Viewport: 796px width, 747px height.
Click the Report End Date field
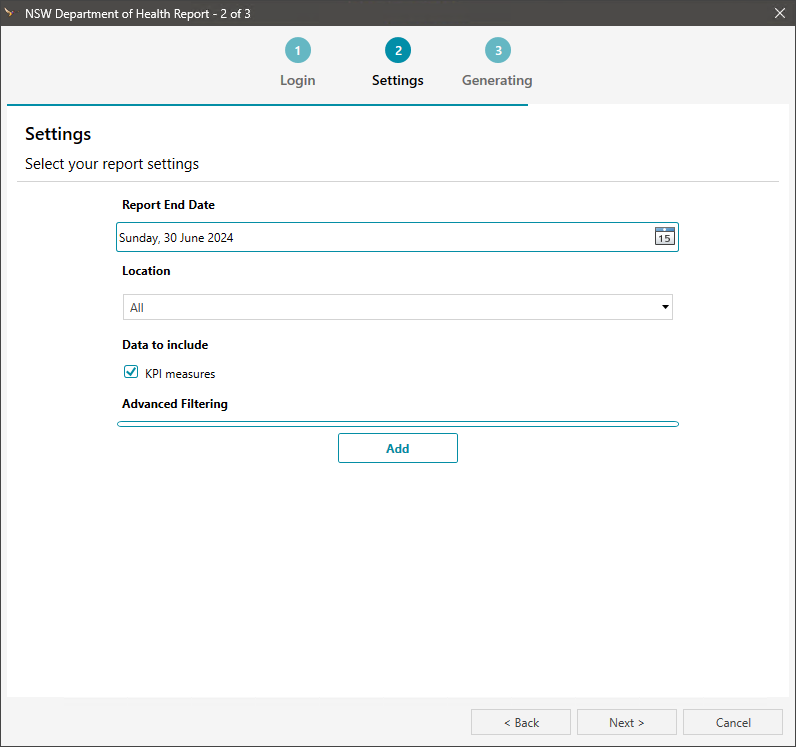[397, 237]
